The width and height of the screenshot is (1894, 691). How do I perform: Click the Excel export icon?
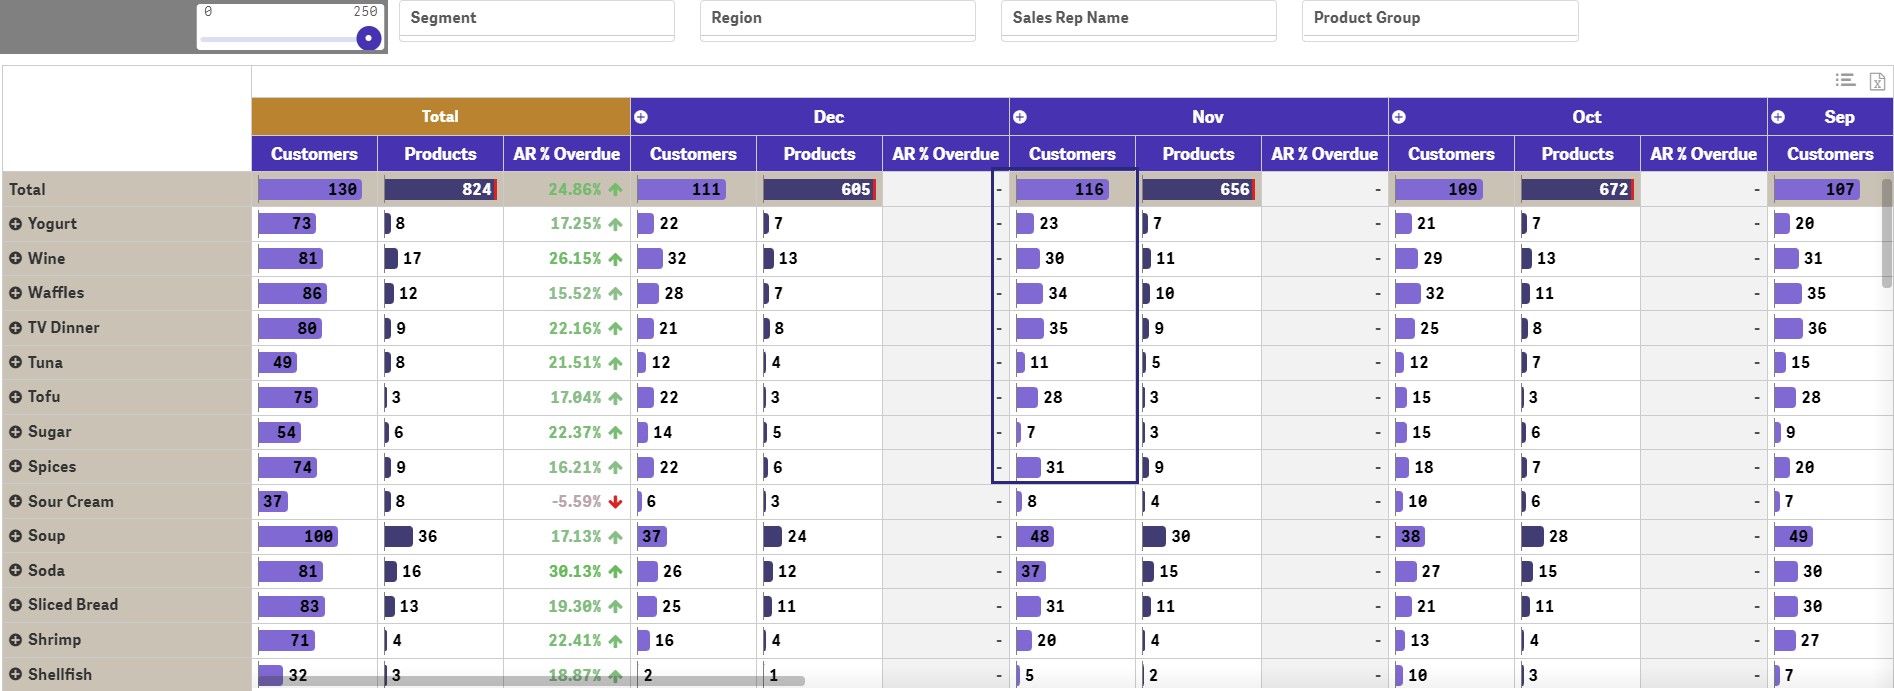1877,81
